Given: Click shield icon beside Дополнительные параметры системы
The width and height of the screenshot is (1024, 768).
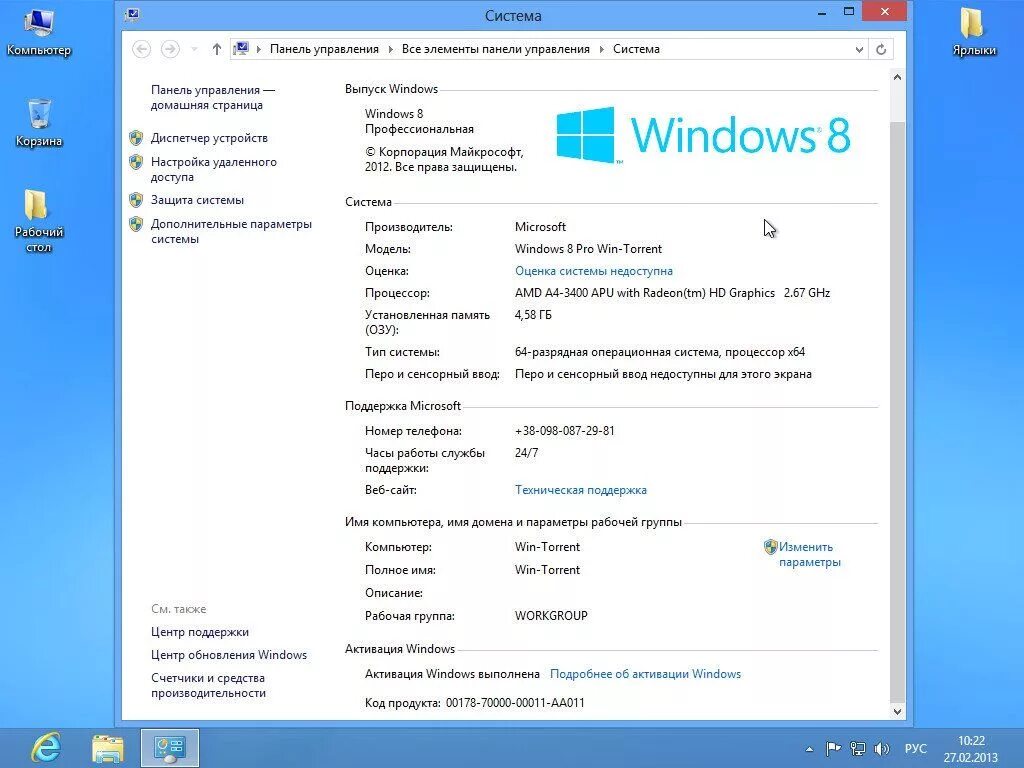Looking at the screenshot, I should pos(136,224).
